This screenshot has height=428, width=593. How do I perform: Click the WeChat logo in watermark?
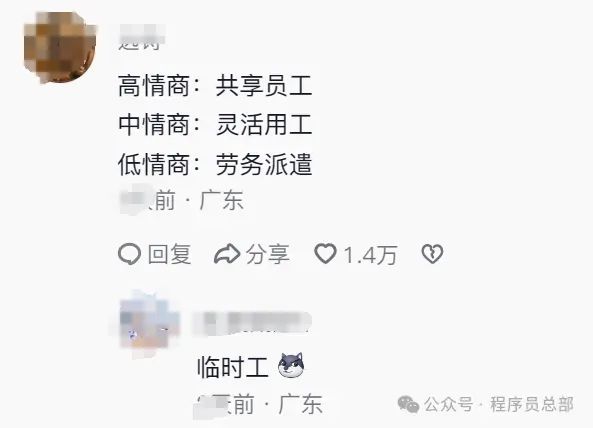click(408, 404)
